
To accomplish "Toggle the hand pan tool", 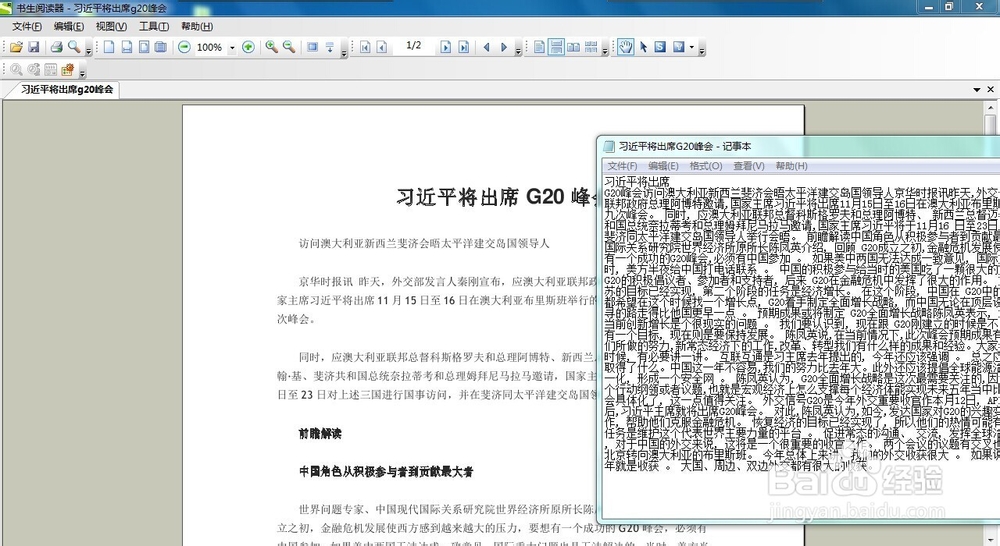I will 625,47.
